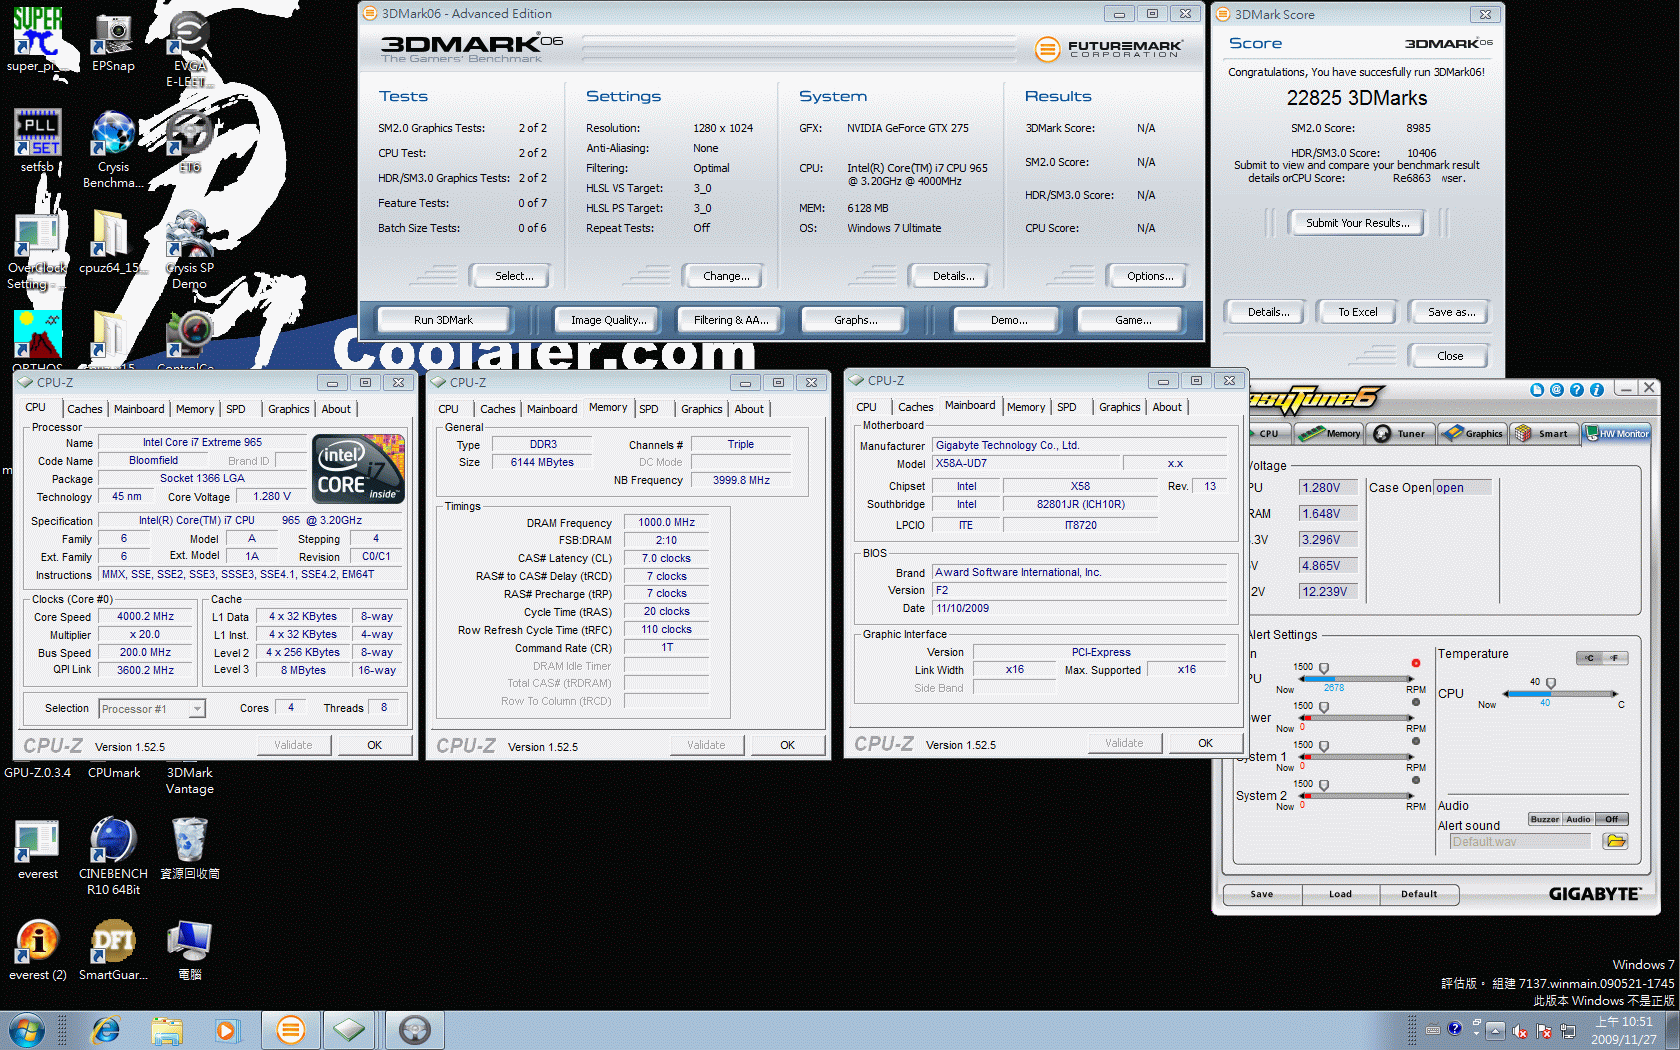The height and width of the screenshot is (1050, 1680).
Task: Click the muted volume tray icon
Action: [1520, 1031]
